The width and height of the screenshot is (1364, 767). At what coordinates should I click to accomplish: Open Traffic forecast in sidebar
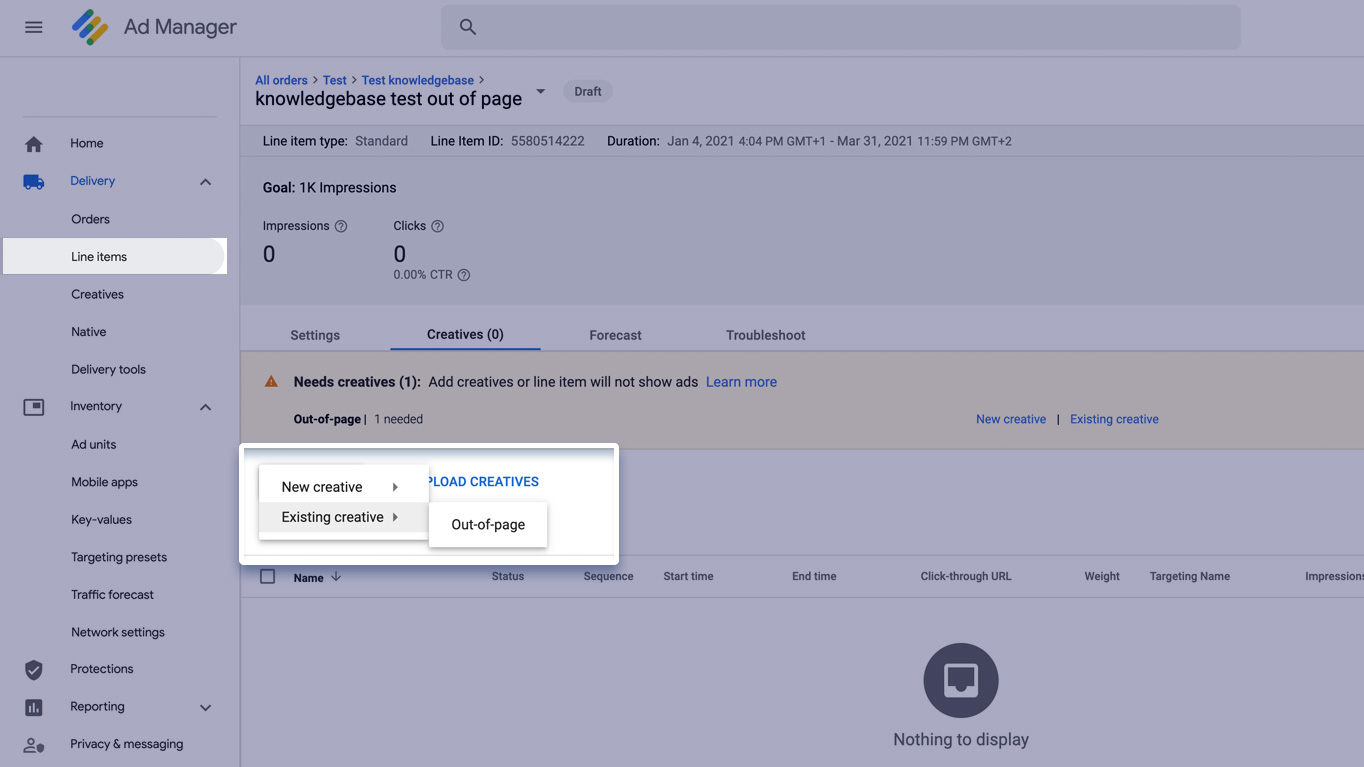[112, 594]
